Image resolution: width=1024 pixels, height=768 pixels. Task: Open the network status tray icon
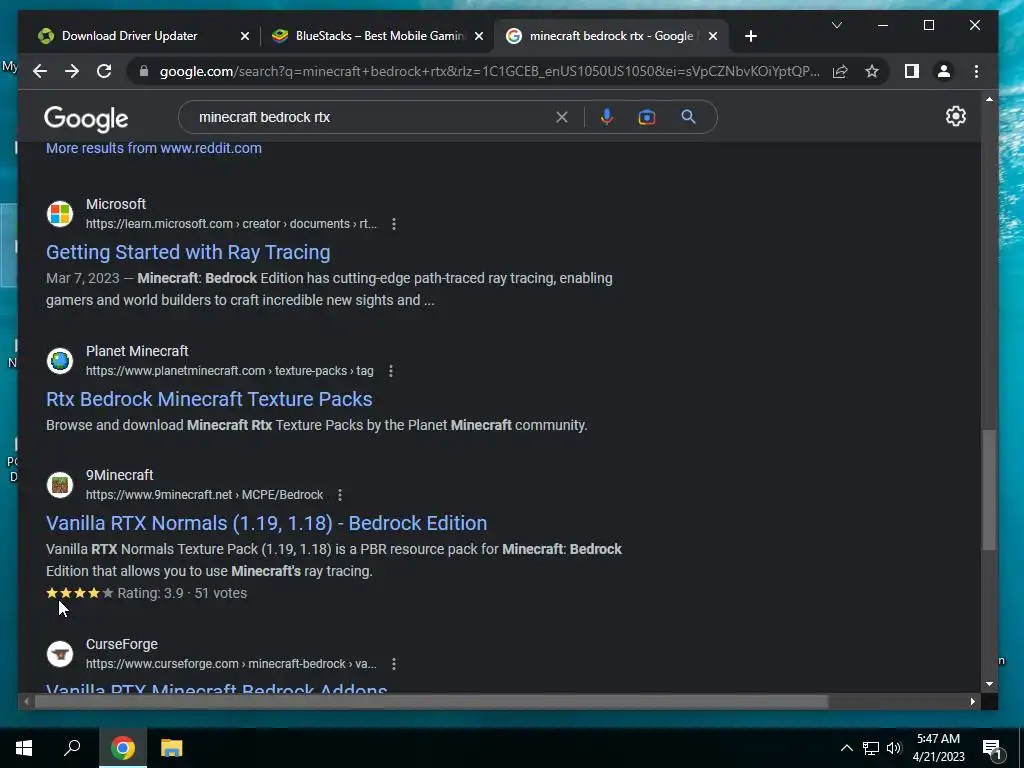coord(871,748)
